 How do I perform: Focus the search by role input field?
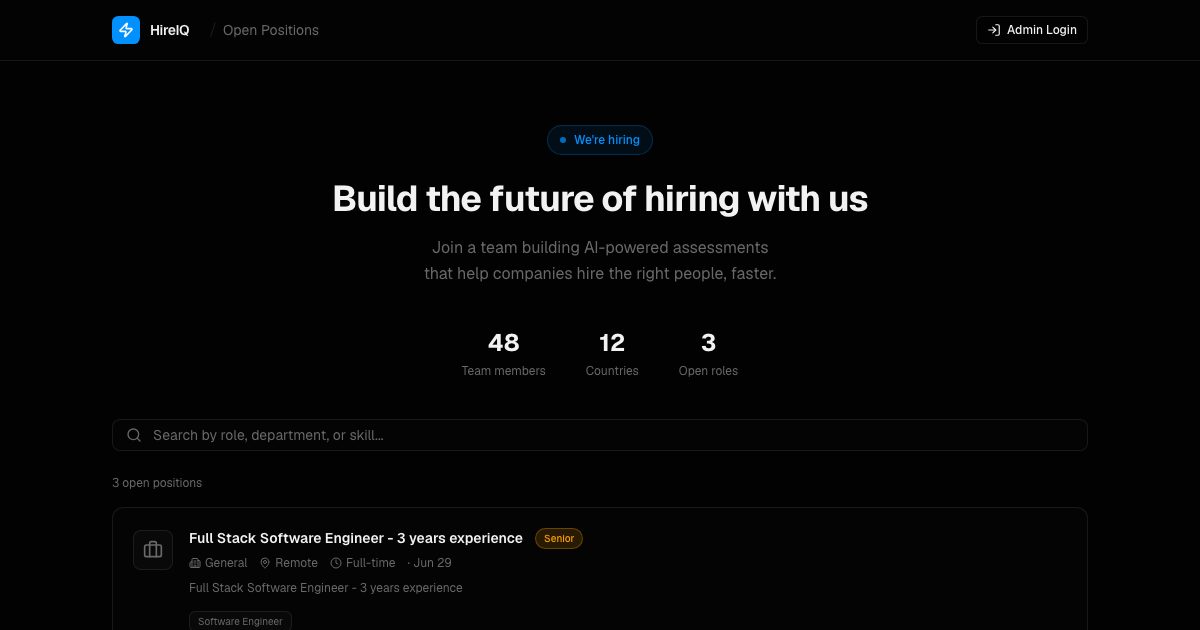click(x=600, y=435)
